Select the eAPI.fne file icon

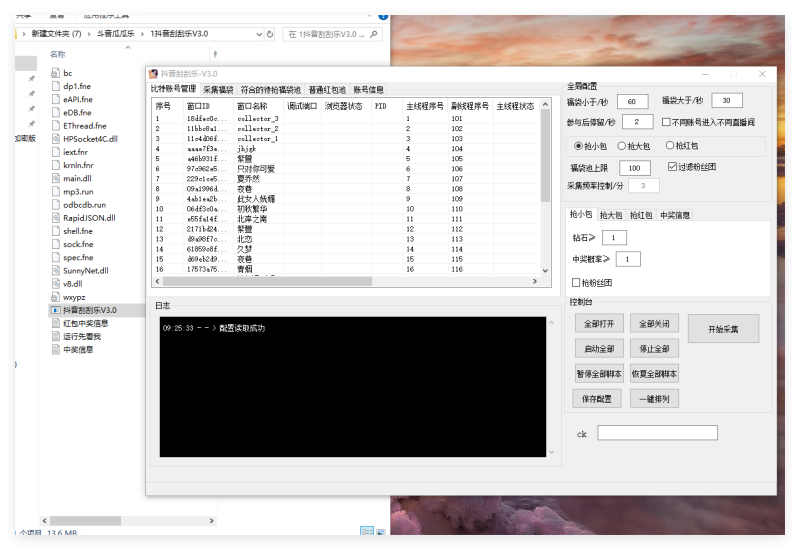[x=56, y=99]
